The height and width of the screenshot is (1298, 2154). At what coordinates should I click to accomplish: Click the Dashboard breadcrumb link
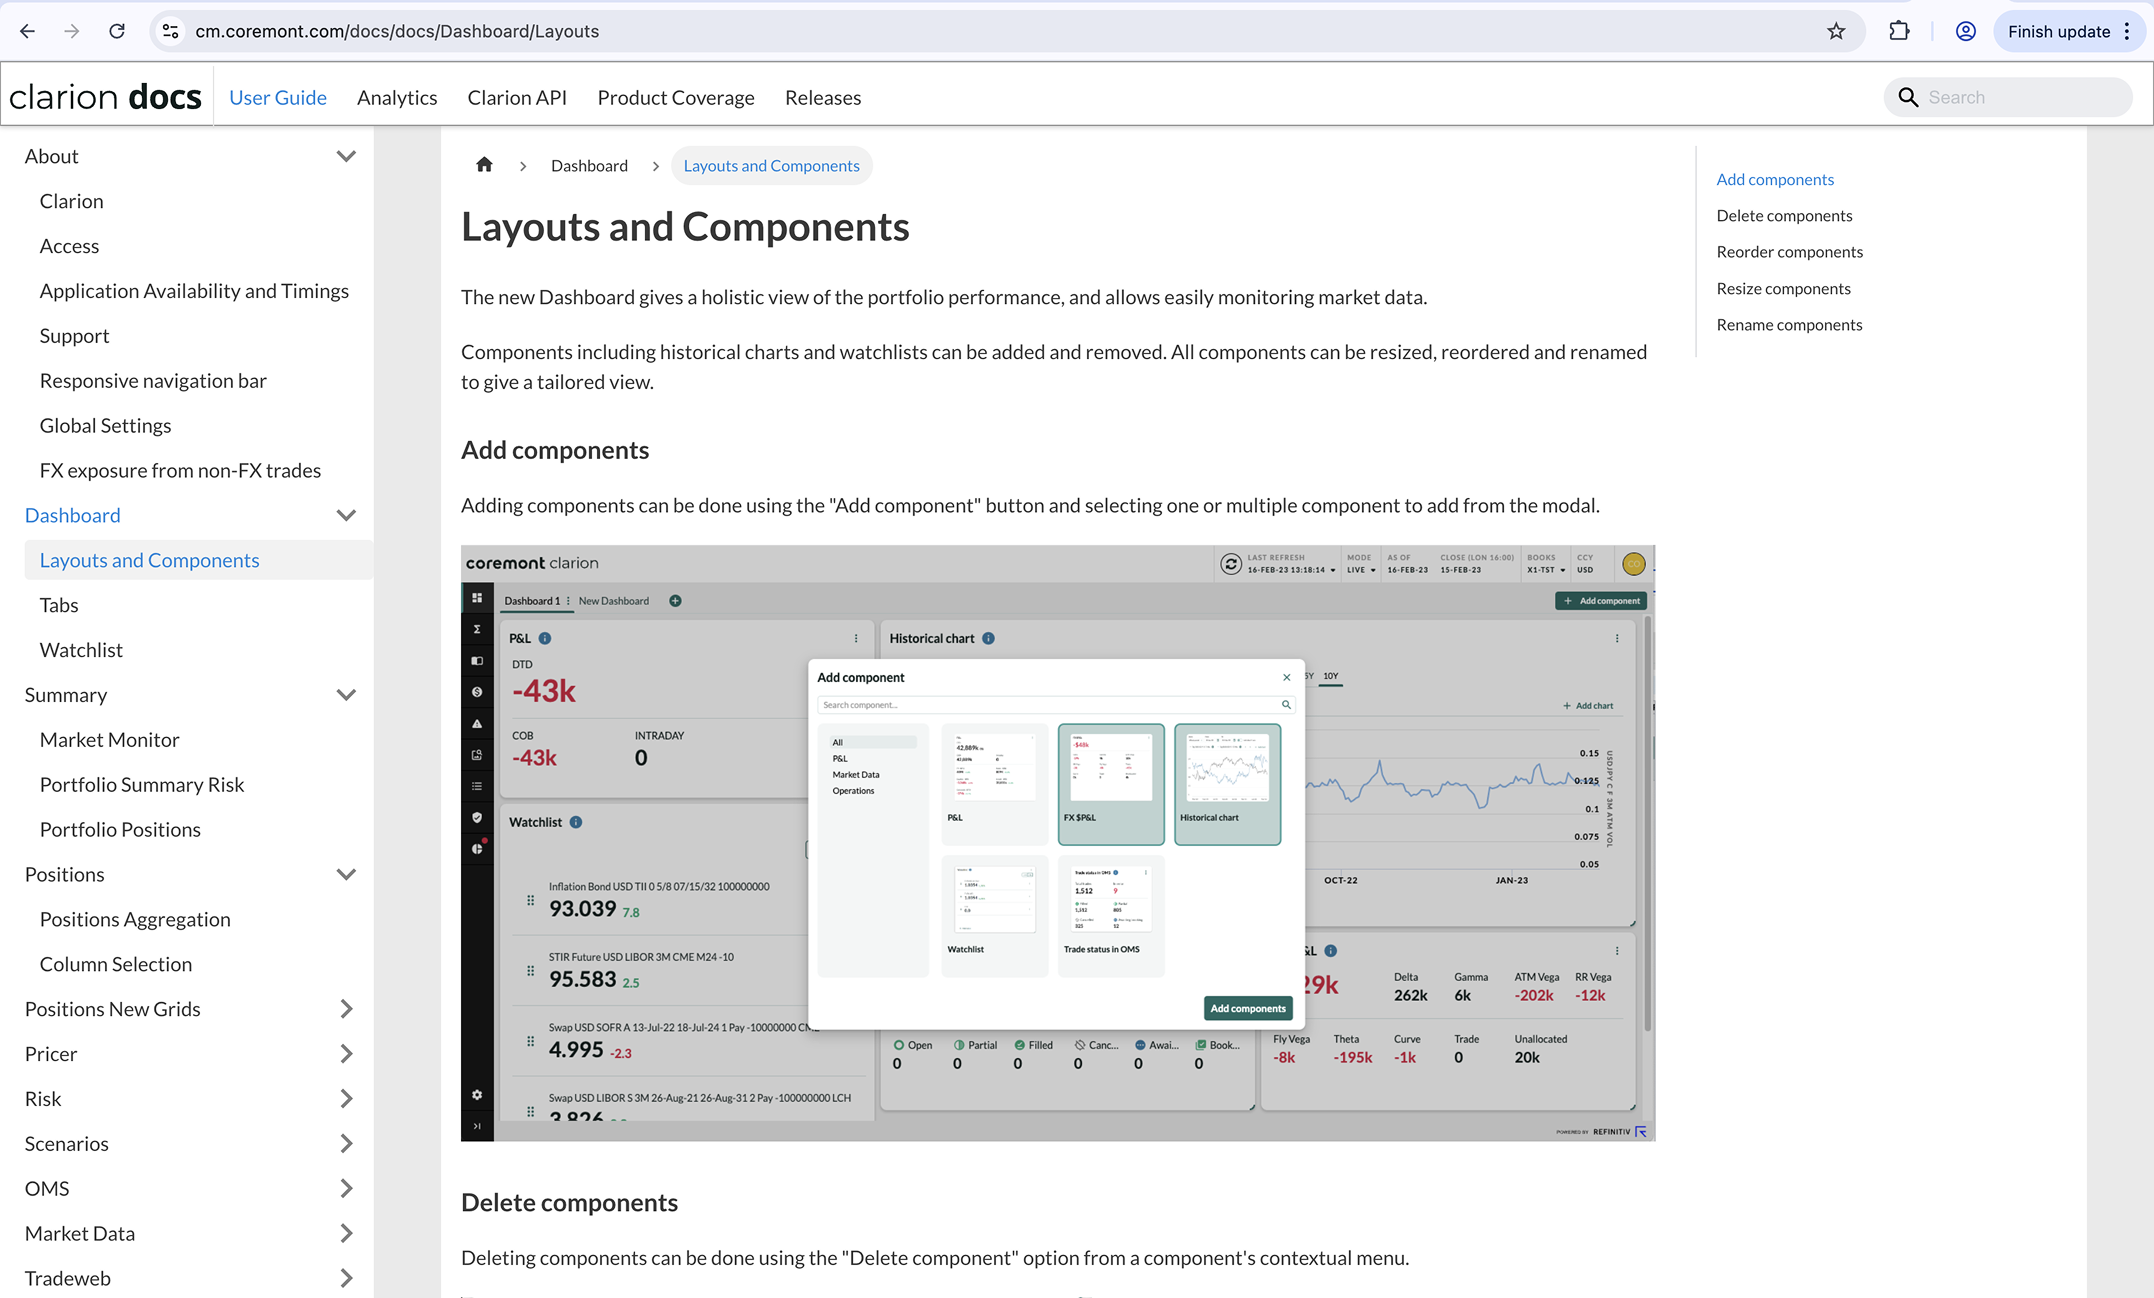(589, 165)
